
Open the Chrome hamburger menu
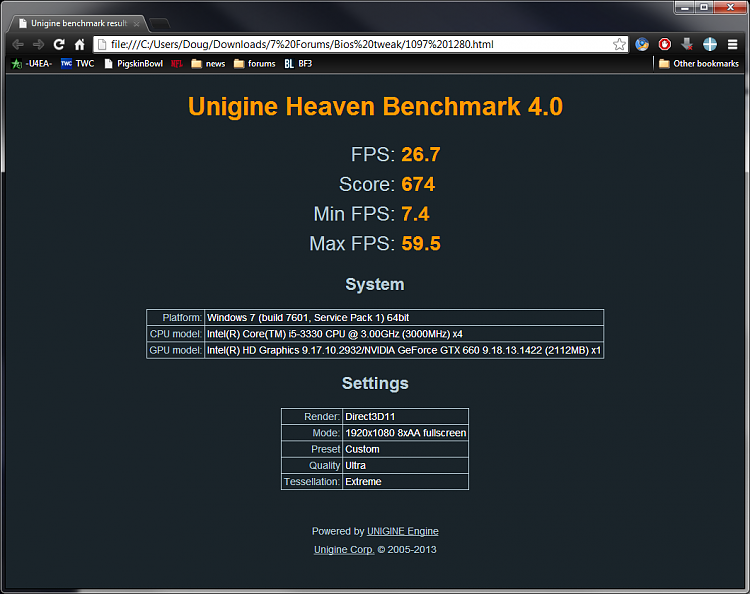click(732, 44)
